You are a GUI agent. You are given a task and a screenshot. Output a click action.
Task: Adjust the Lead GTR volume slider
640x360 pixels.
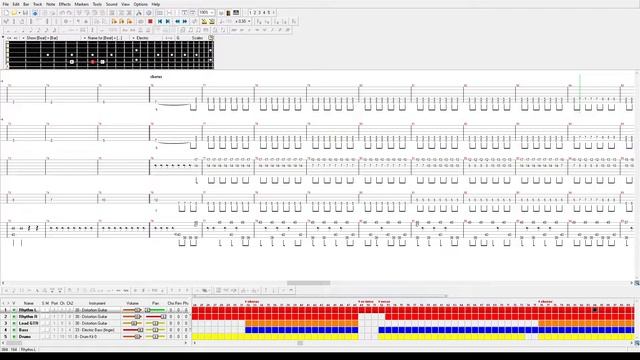pyautogui.click(x=133, y=323)
